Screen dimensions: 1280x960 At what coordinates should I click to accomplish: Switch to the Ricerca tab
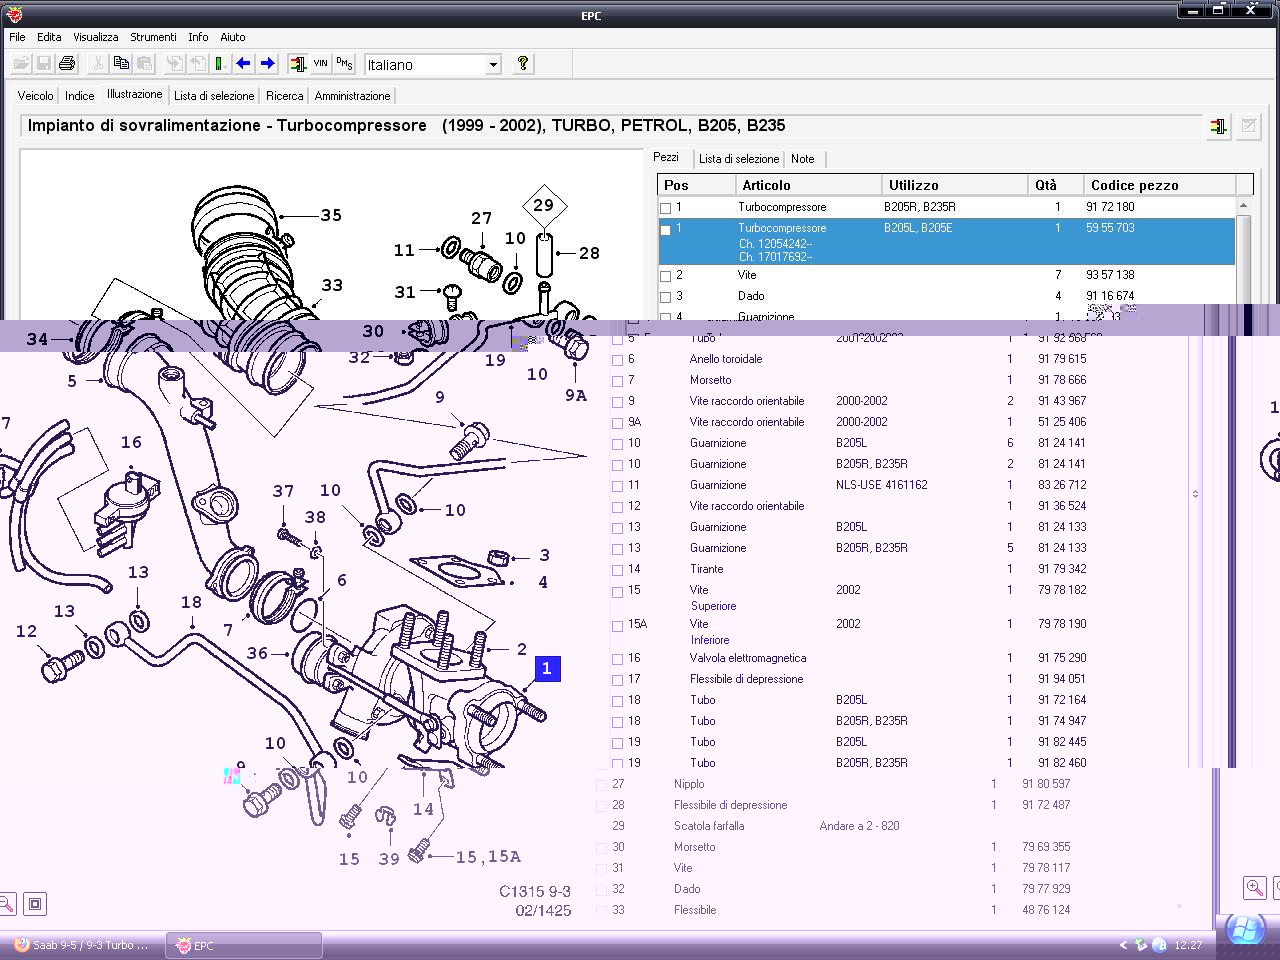[x=284, y=96]
